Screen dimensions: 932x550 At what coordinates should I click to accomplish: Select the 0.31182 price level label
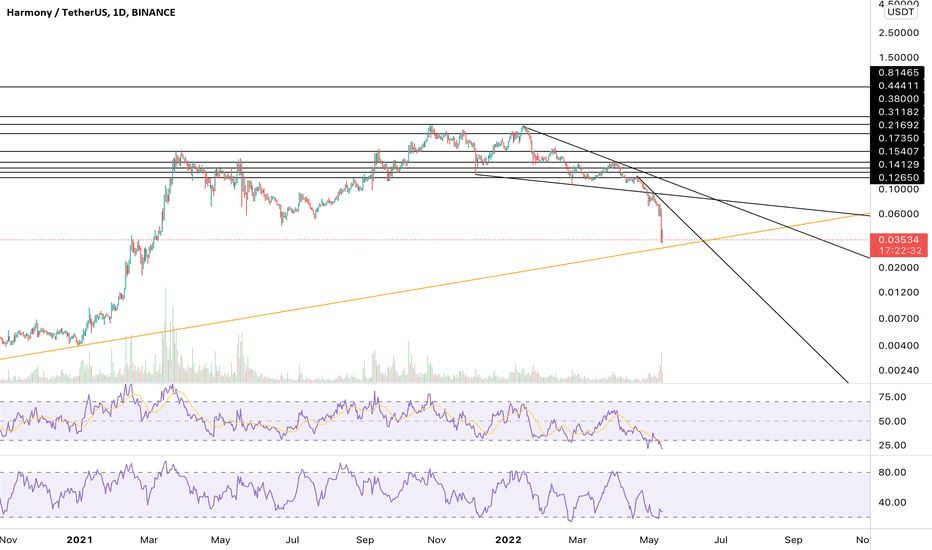[898, 112]
